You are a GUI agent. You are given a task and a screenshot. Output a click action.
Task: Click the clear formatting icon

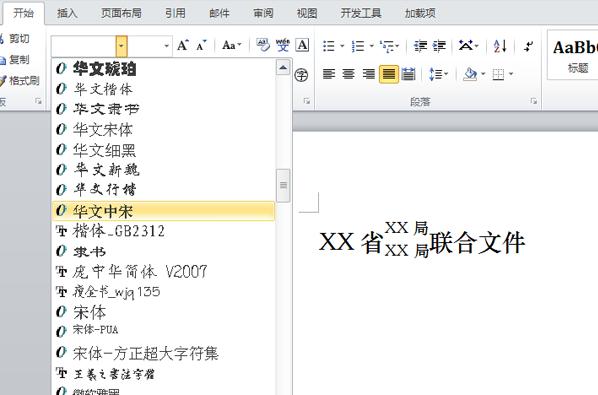tap(263, 45)
